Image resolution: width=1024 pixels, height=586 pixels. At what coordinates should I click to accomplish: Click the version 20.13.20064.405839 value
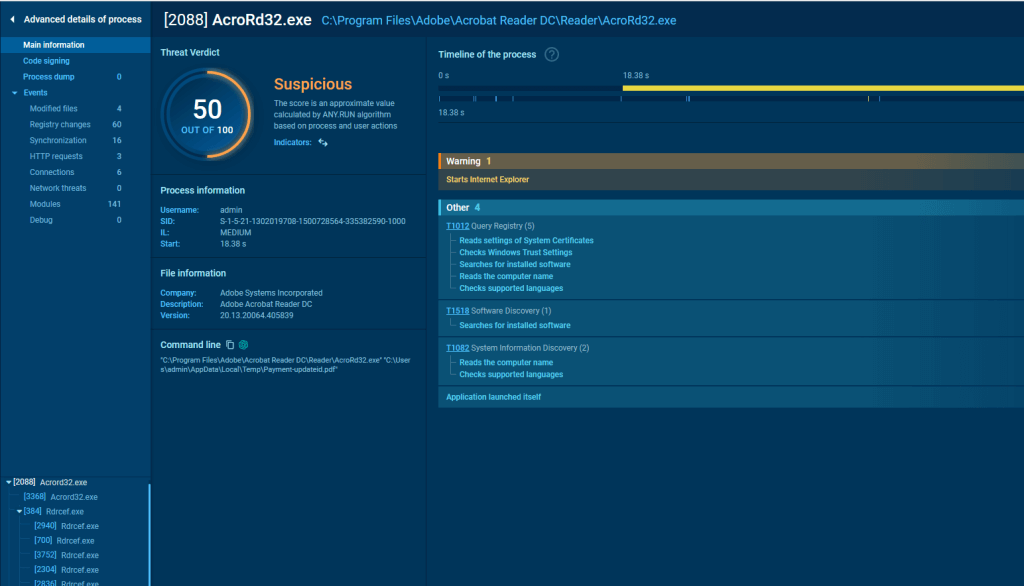coord(257,316)
